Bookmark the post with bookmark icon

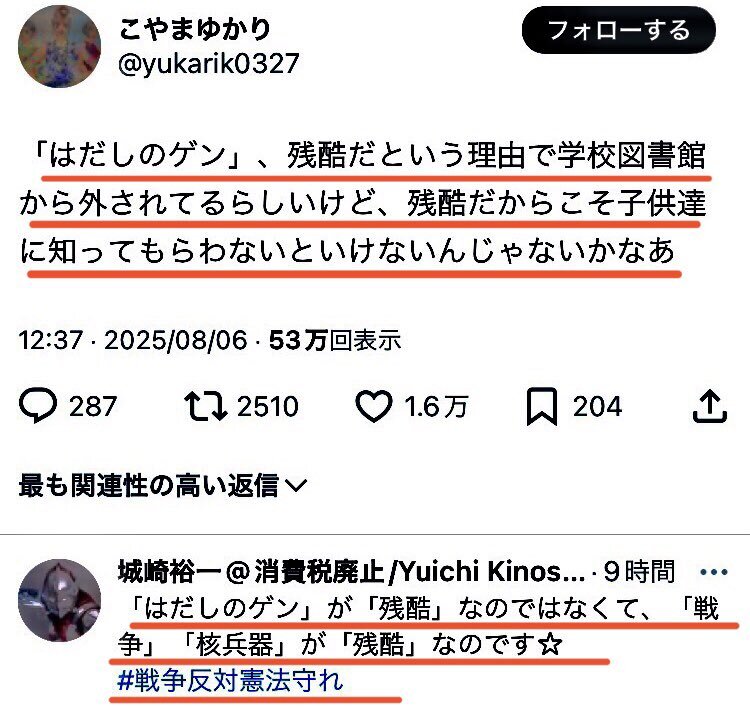click(x=542, y=407)
